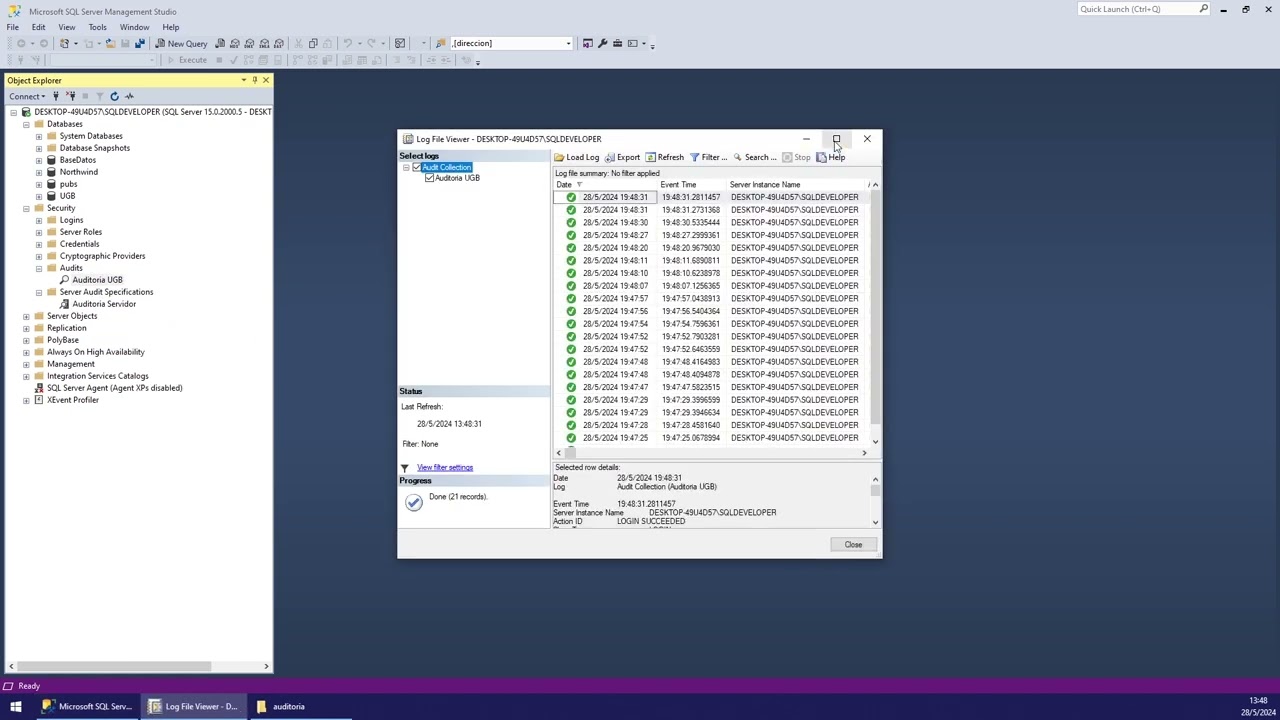The width and height of the screenshot is (1280, 720).
Task: Collapse the Audit Collection tree node
Action: pos(406,167)
